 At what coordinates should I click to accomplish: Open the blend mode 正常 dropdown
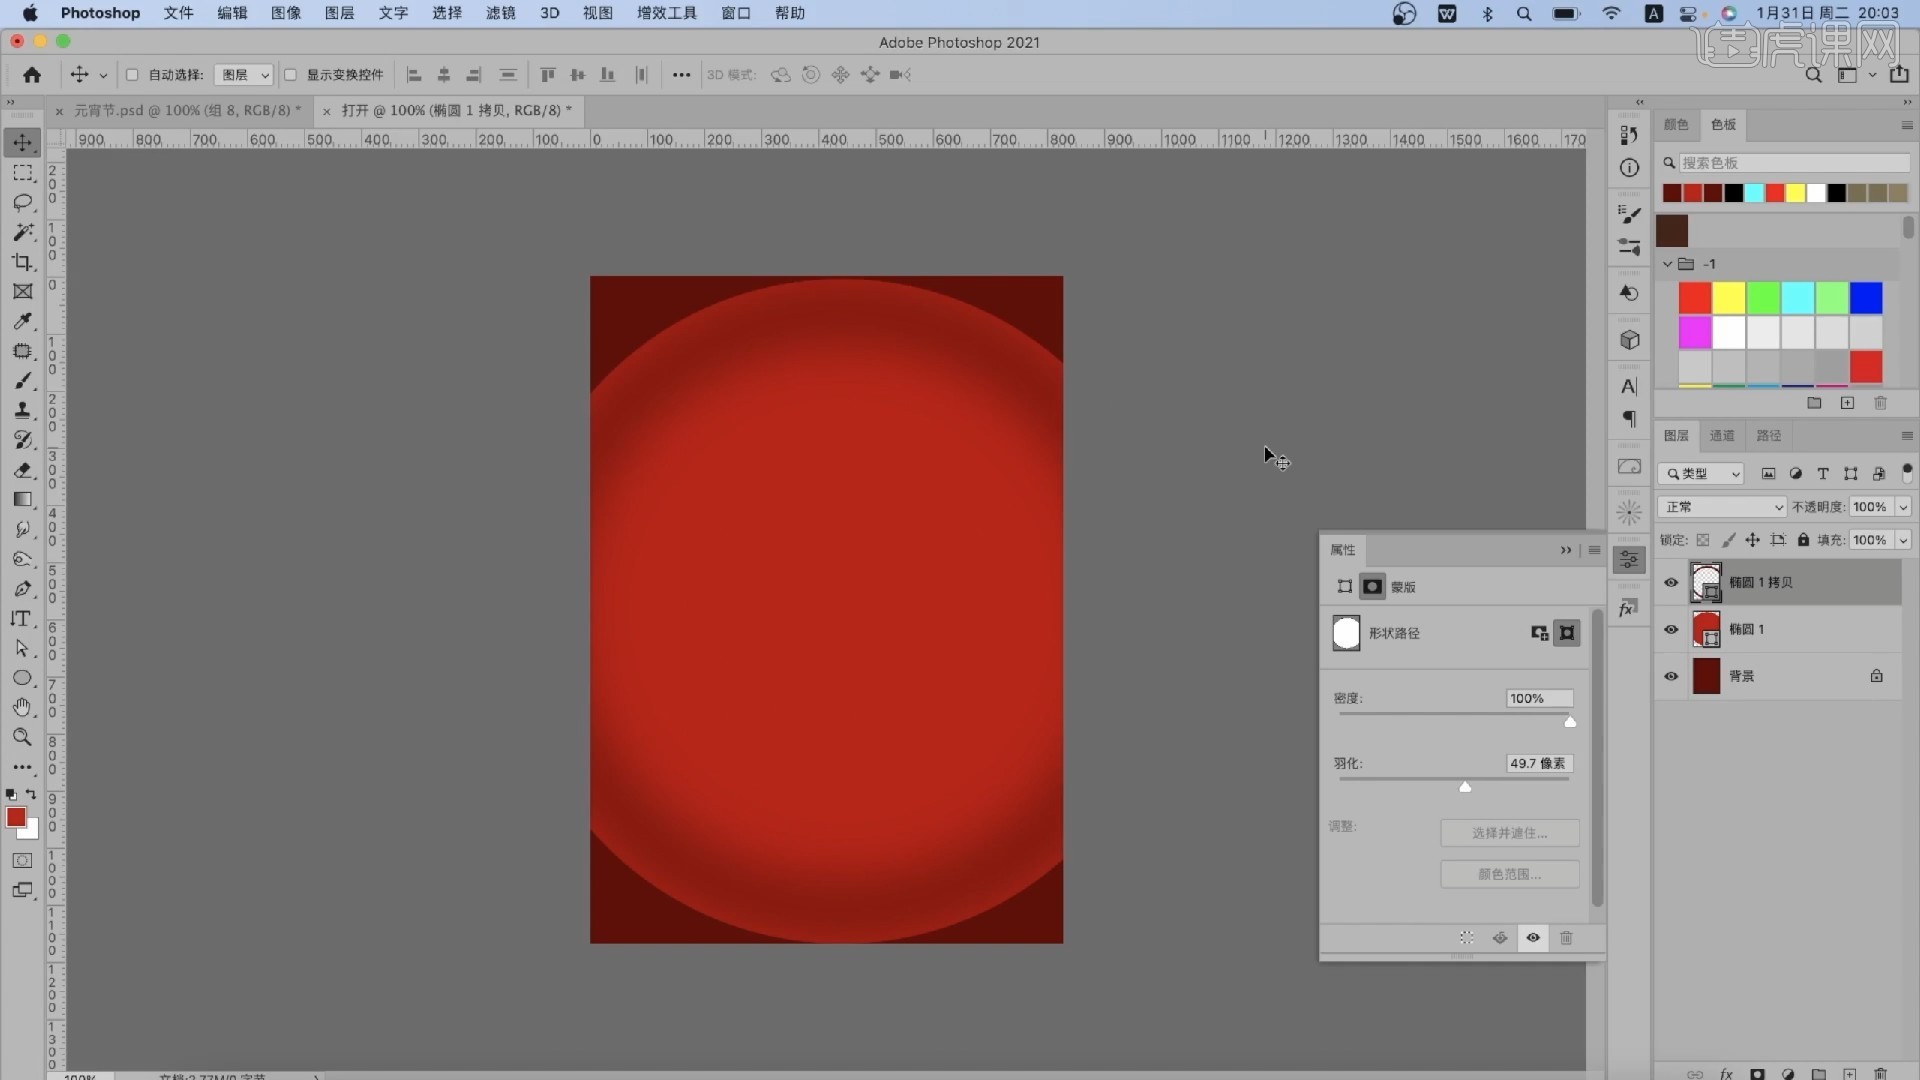1722,507
